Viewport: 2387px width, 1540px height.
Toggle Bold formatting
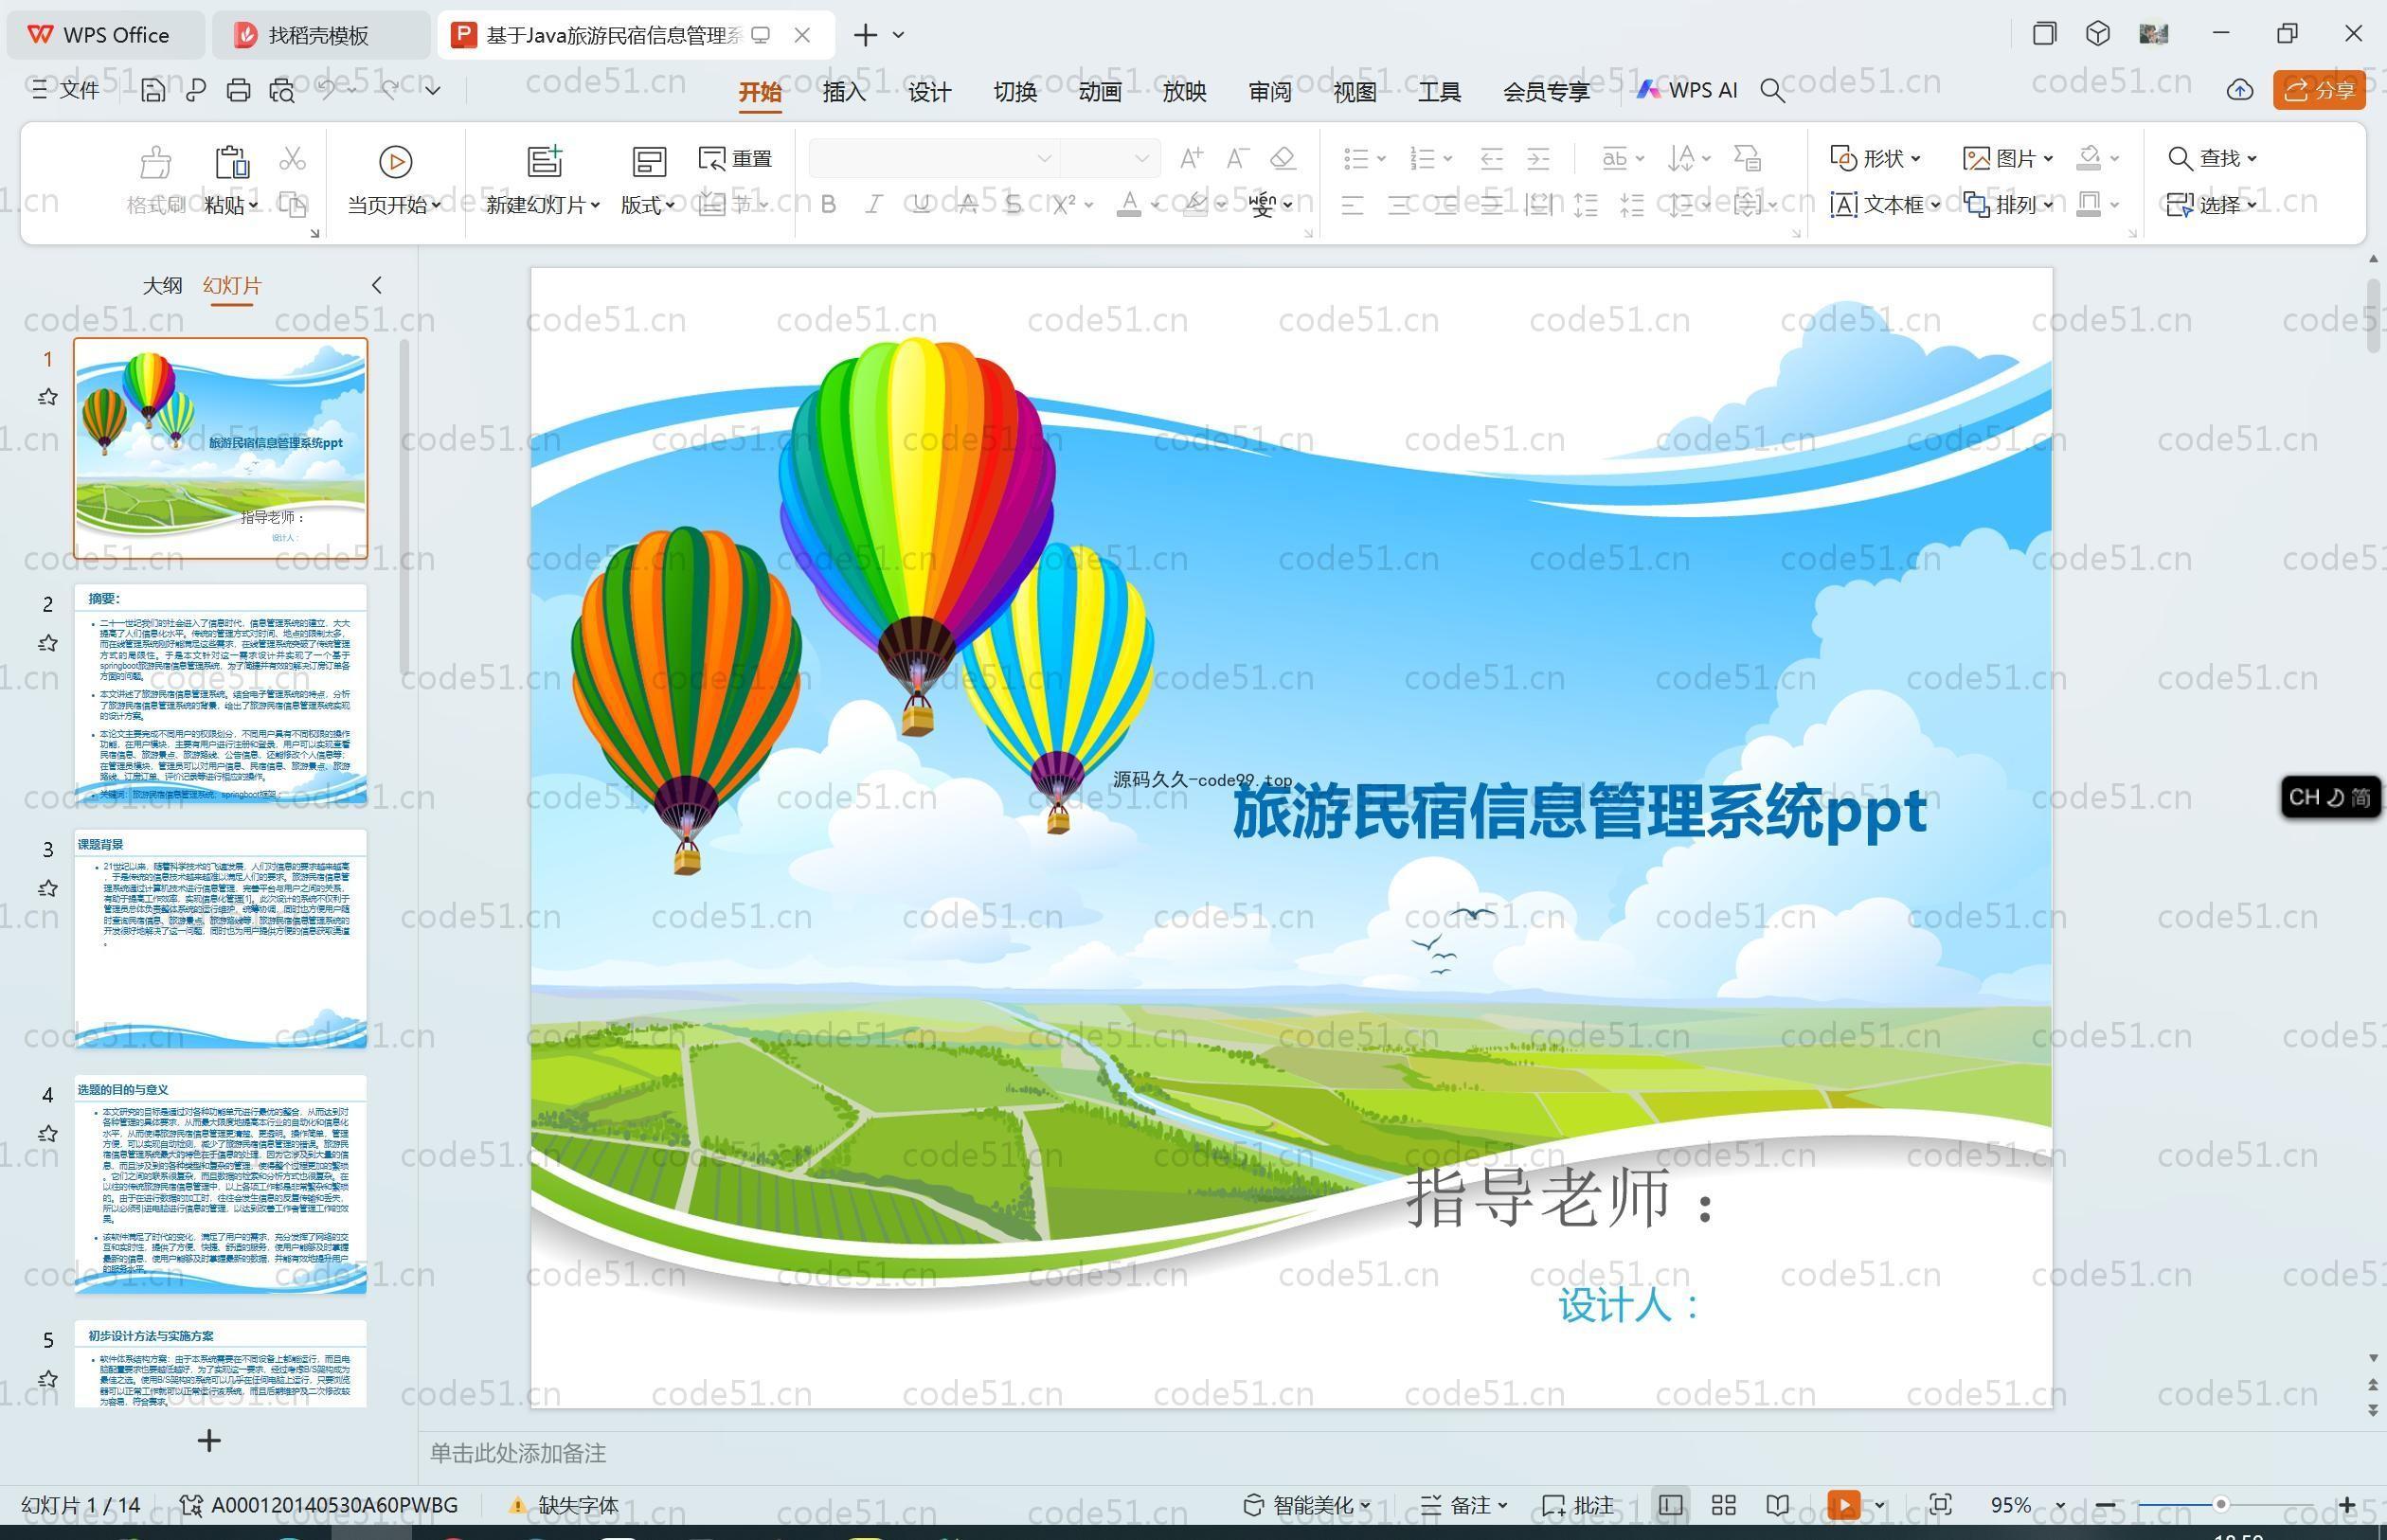(x=828, y=205)
